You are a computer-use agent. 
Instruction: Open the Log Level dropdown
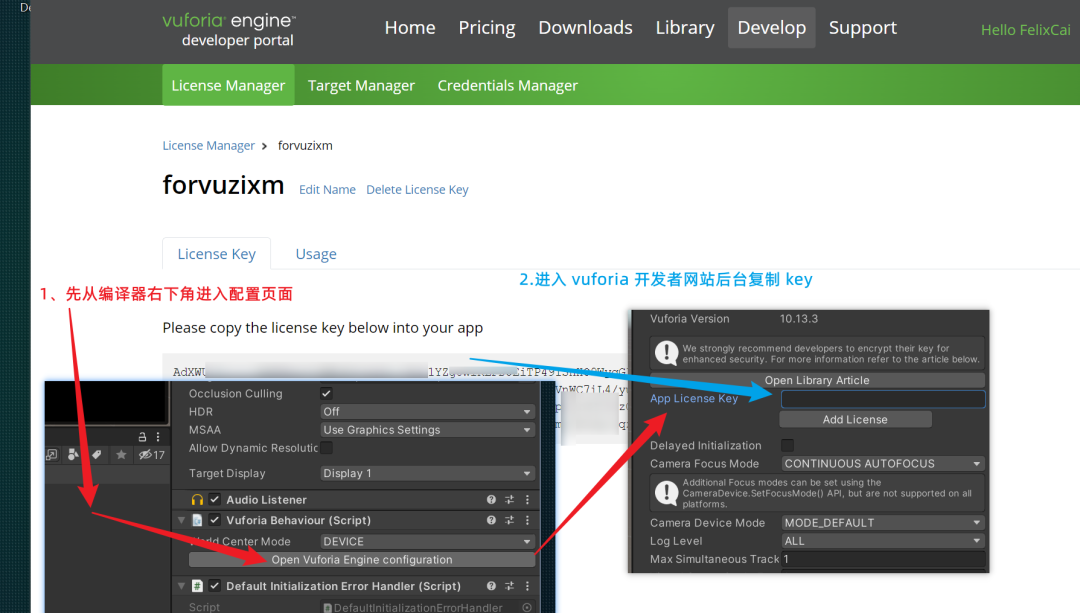(883, 541)
